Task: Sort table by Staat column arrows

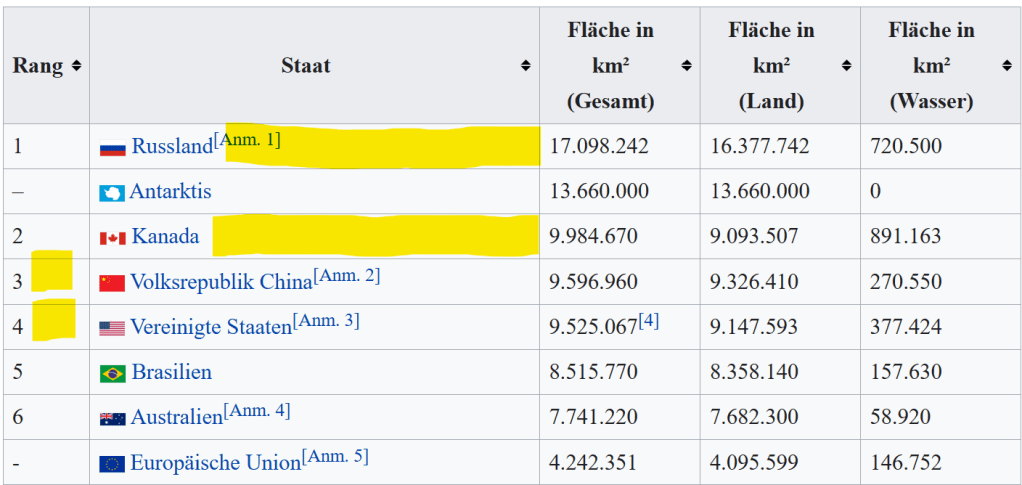Action: (526, 66)
